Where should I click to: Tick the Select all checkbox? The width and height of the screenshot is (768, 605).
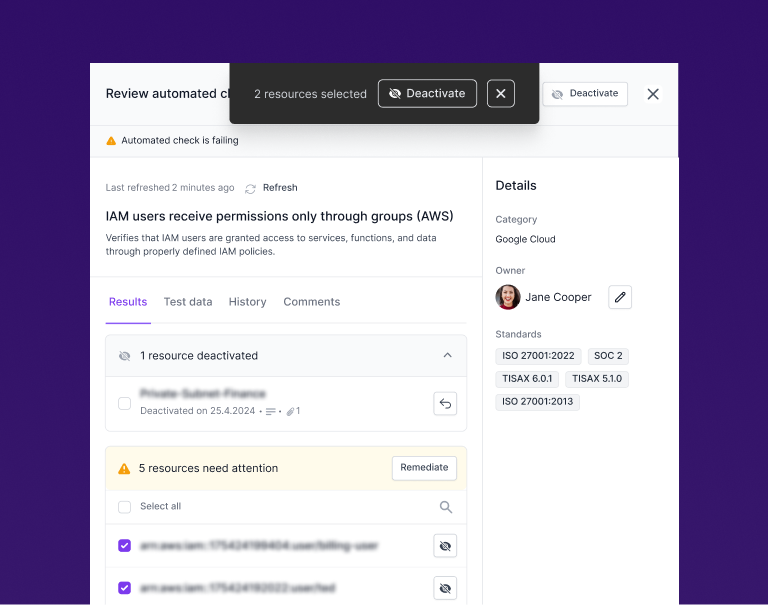125,507
